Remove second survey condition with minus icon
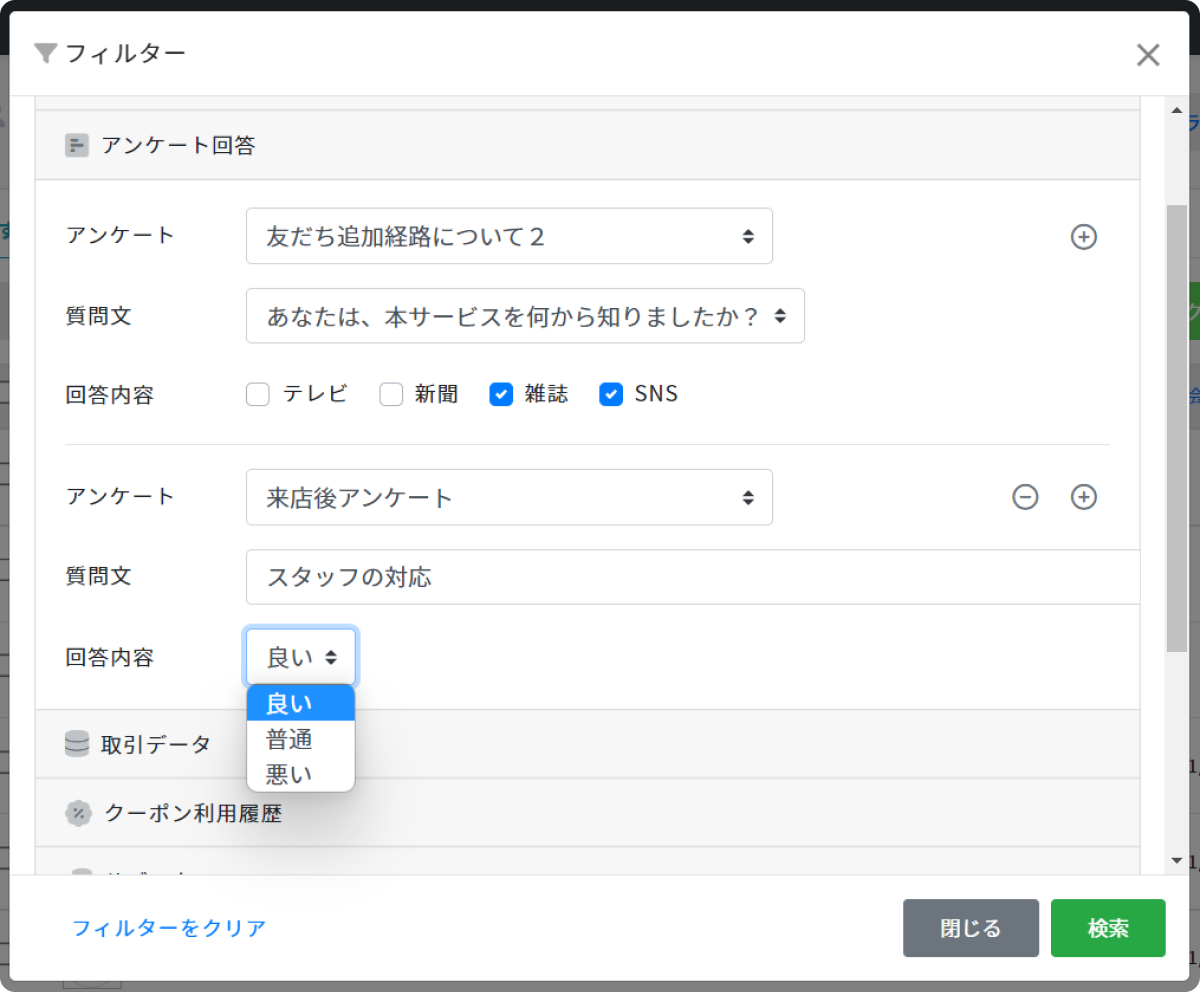1200x992 pixels. [x=1025, y=497]
